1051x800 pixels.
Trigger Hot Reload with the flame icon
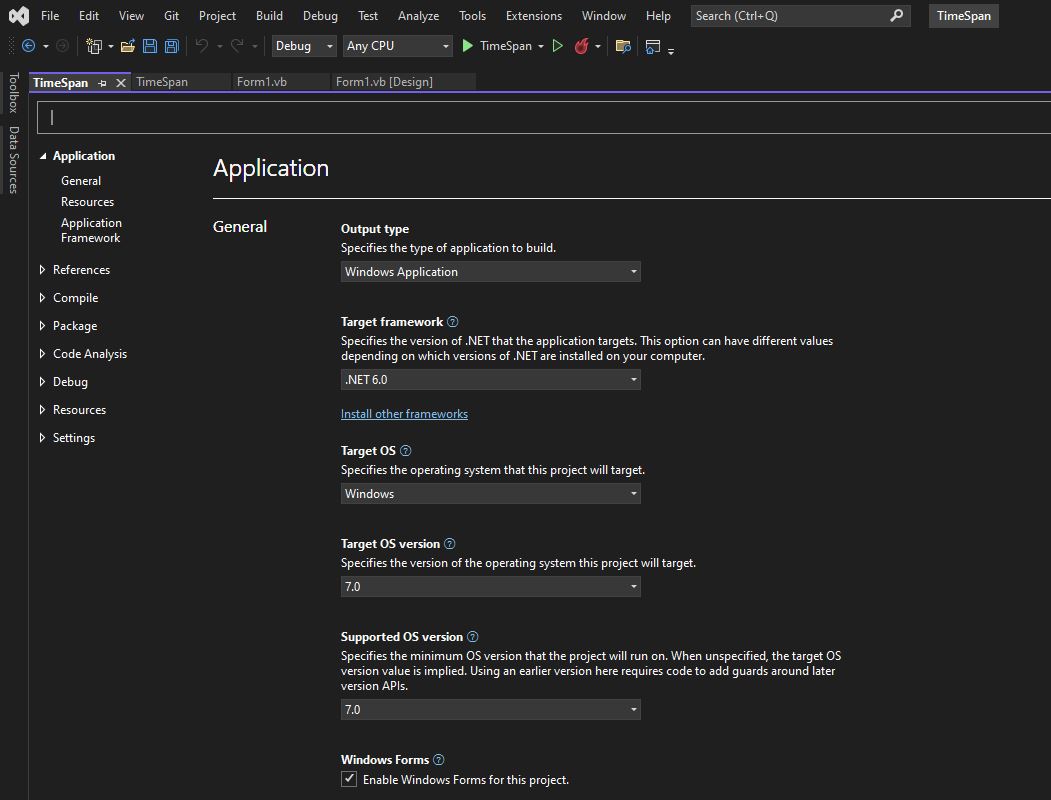coord(585,46)
